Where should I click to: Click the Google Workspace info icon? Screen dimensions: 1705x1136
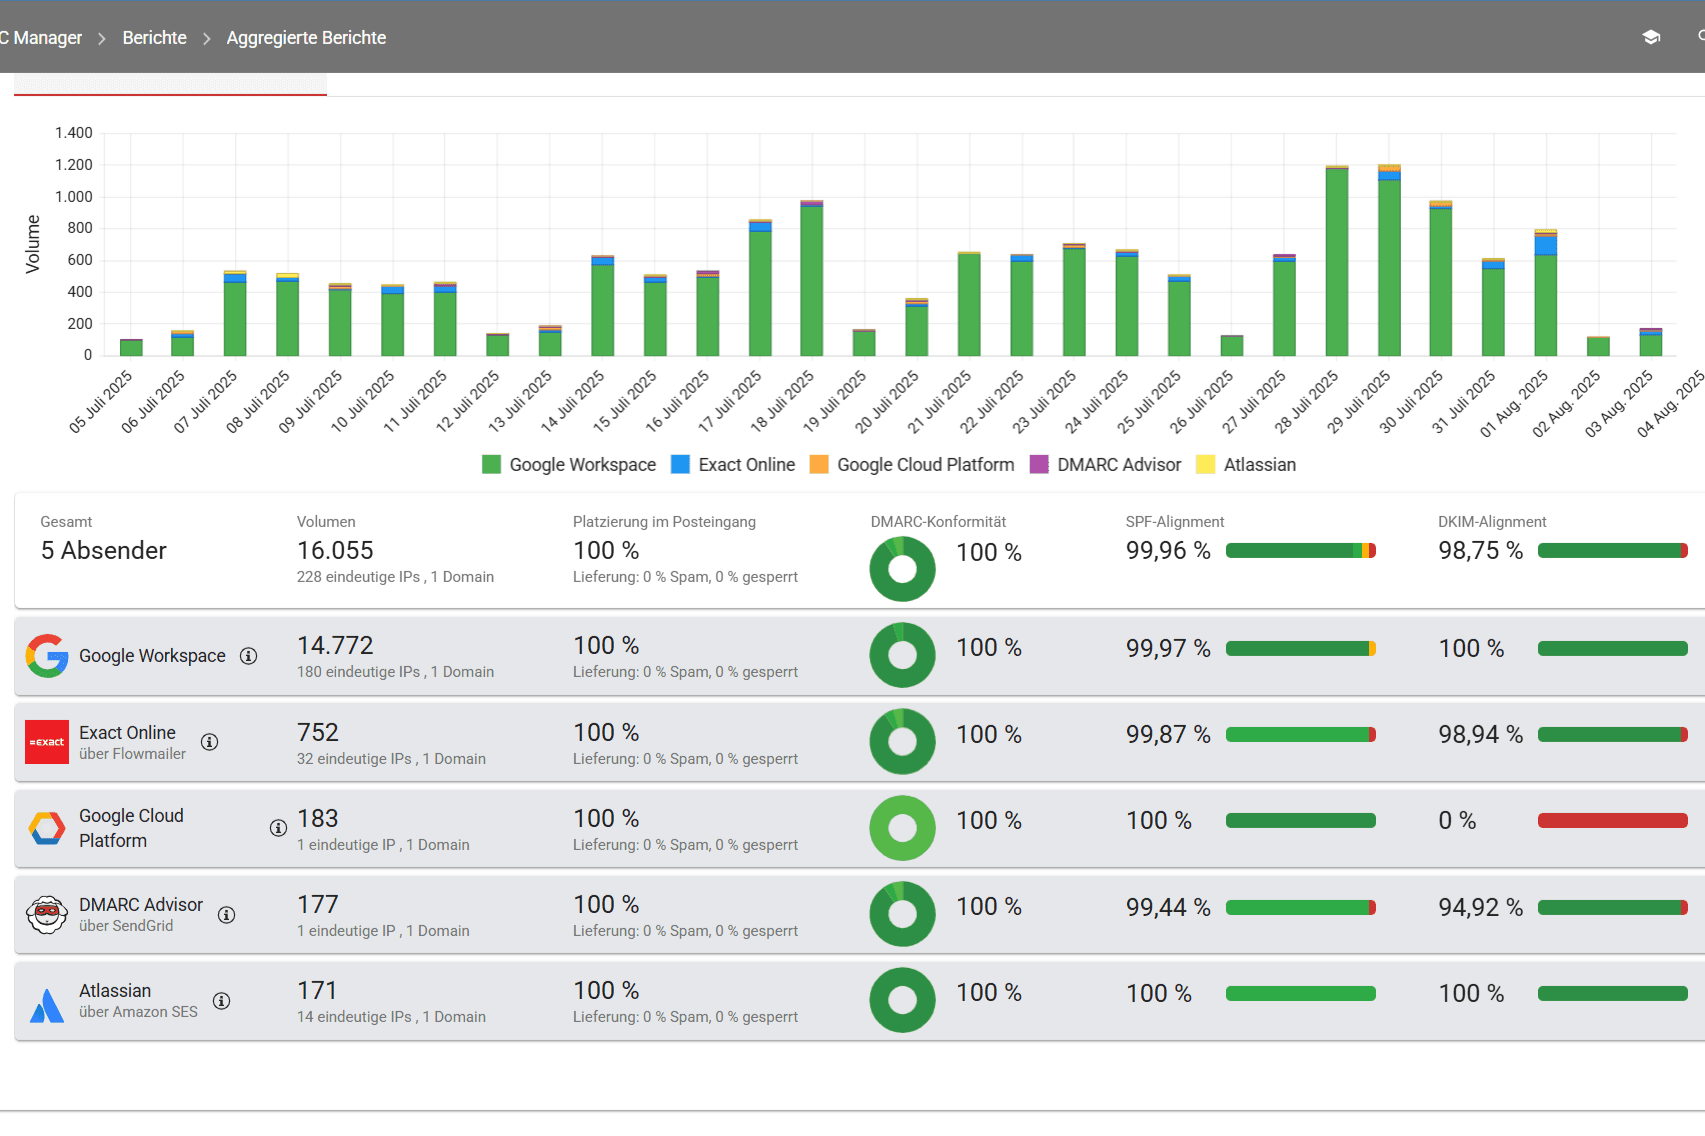click(249, 656)
